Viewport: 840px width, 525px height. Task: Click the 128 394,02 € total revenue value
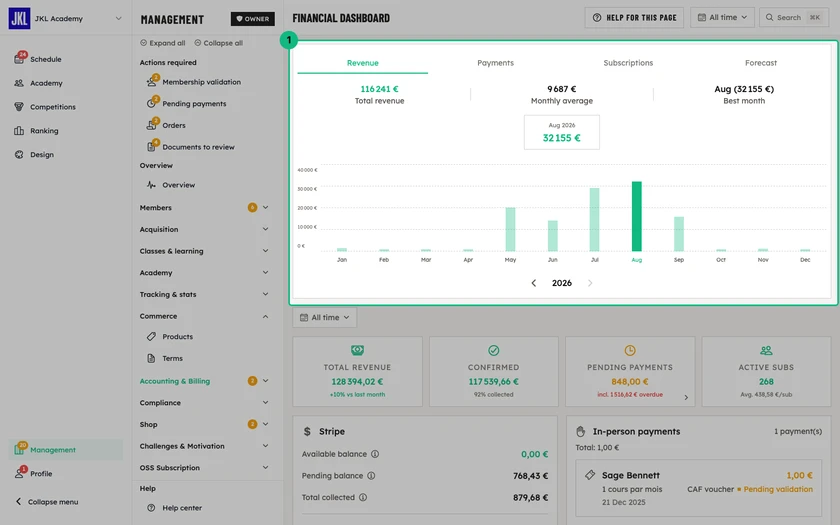pyautogui.click(x=357, y=381)
